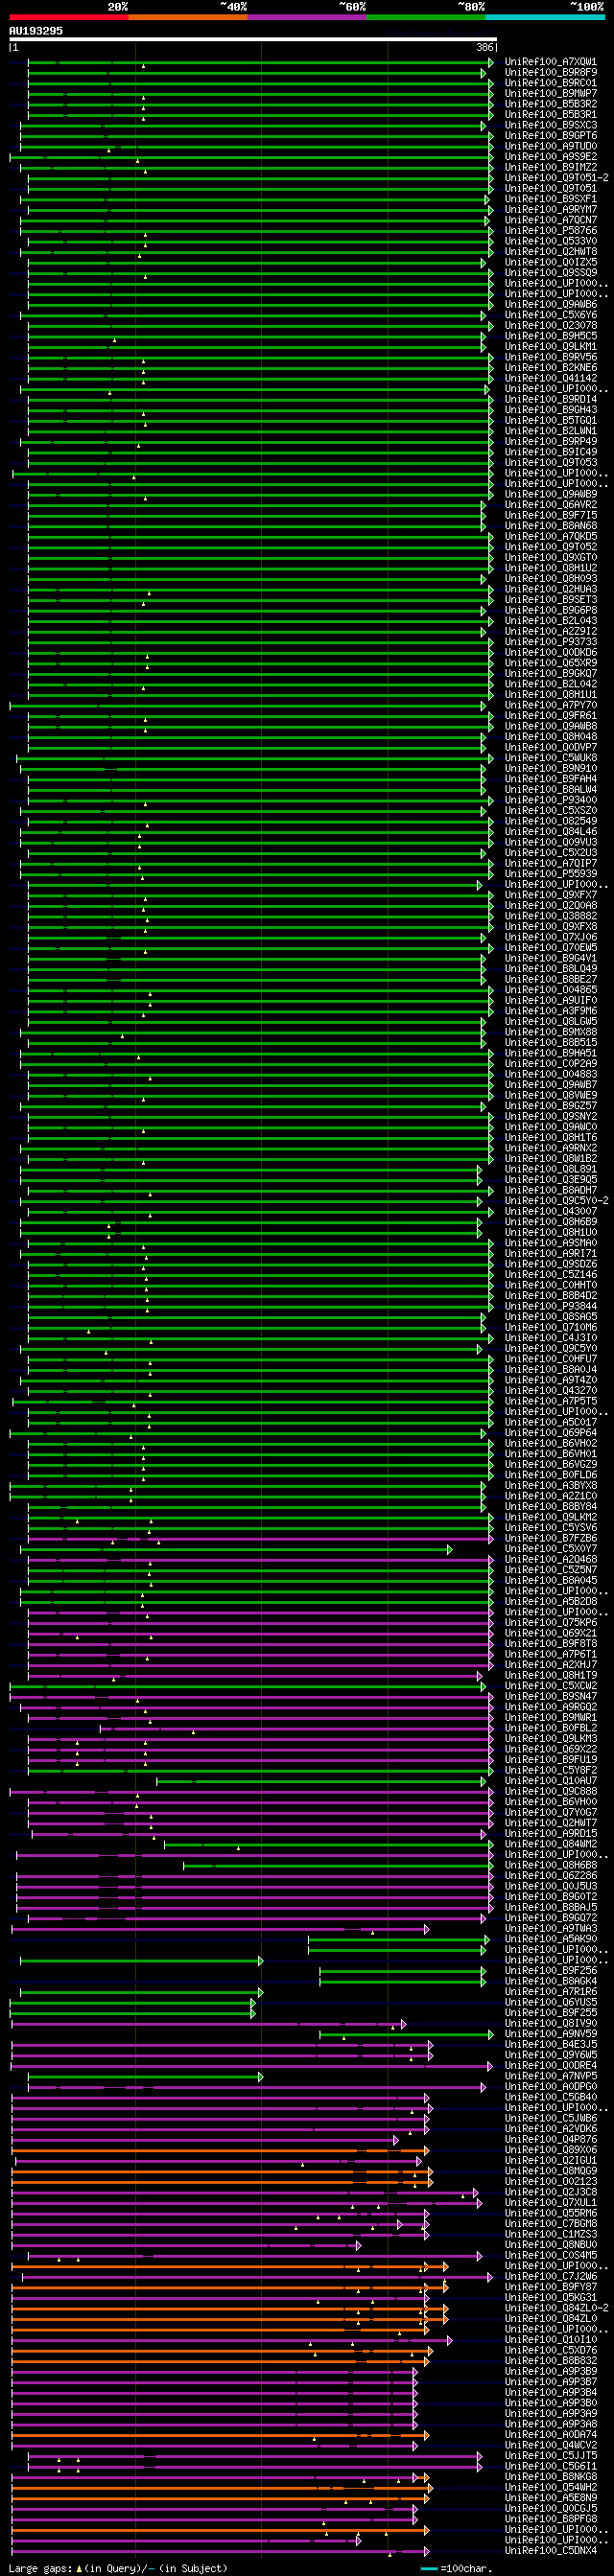Click the UniRef100_C5XCW2 label
The width and height of the screenshot is (614, 2576).
tap(551, 1686)
